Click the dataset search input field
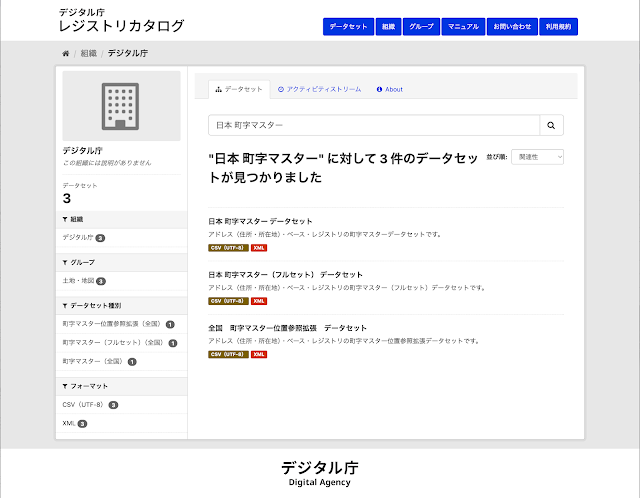This screenshot has width=640, height=498. coord(374,125)
